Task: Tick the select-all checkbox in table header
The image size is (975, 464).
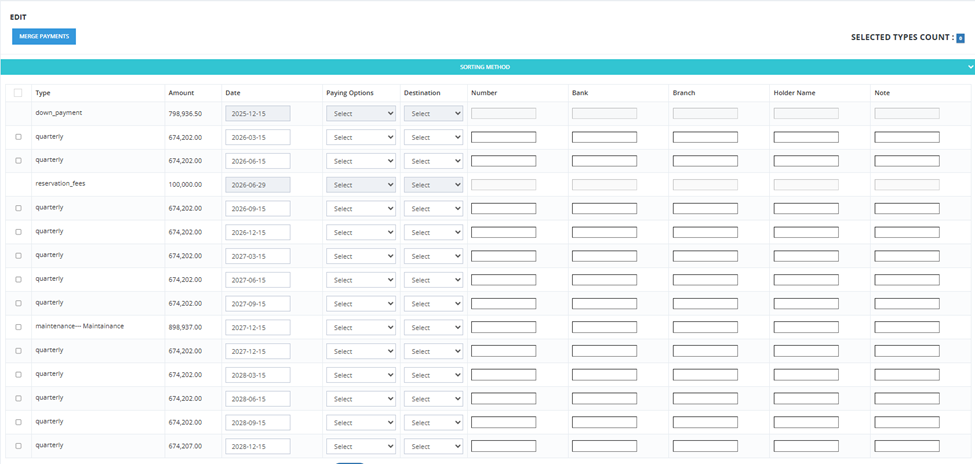Action: 18,93
